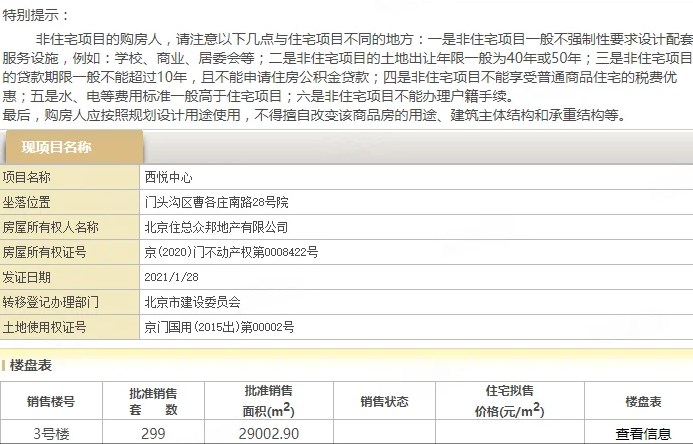The image size is (693, 444).
Task: Select the 现项目名称 tab header
Action: pyautogui.click(x=57, y=147)
